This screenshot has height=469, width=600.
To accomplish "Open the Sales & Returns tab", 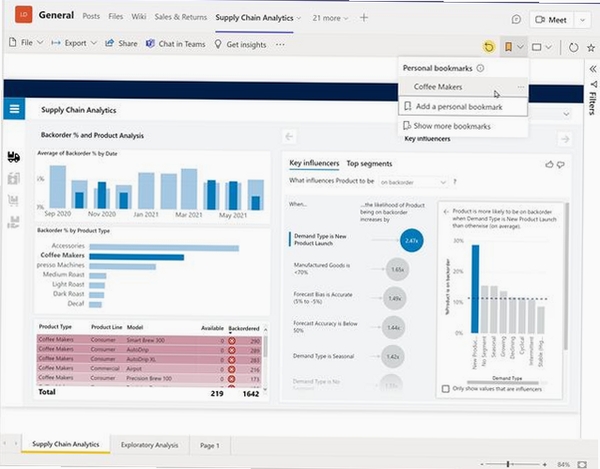I will point(181,17).
